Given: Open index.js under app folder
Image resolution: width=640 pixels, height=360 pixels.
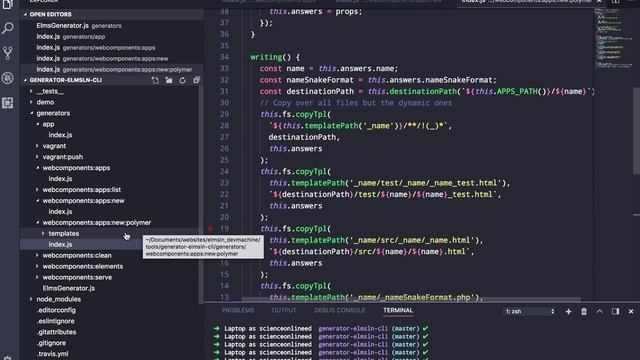Looking at the screenshot, I should point(60,135).
